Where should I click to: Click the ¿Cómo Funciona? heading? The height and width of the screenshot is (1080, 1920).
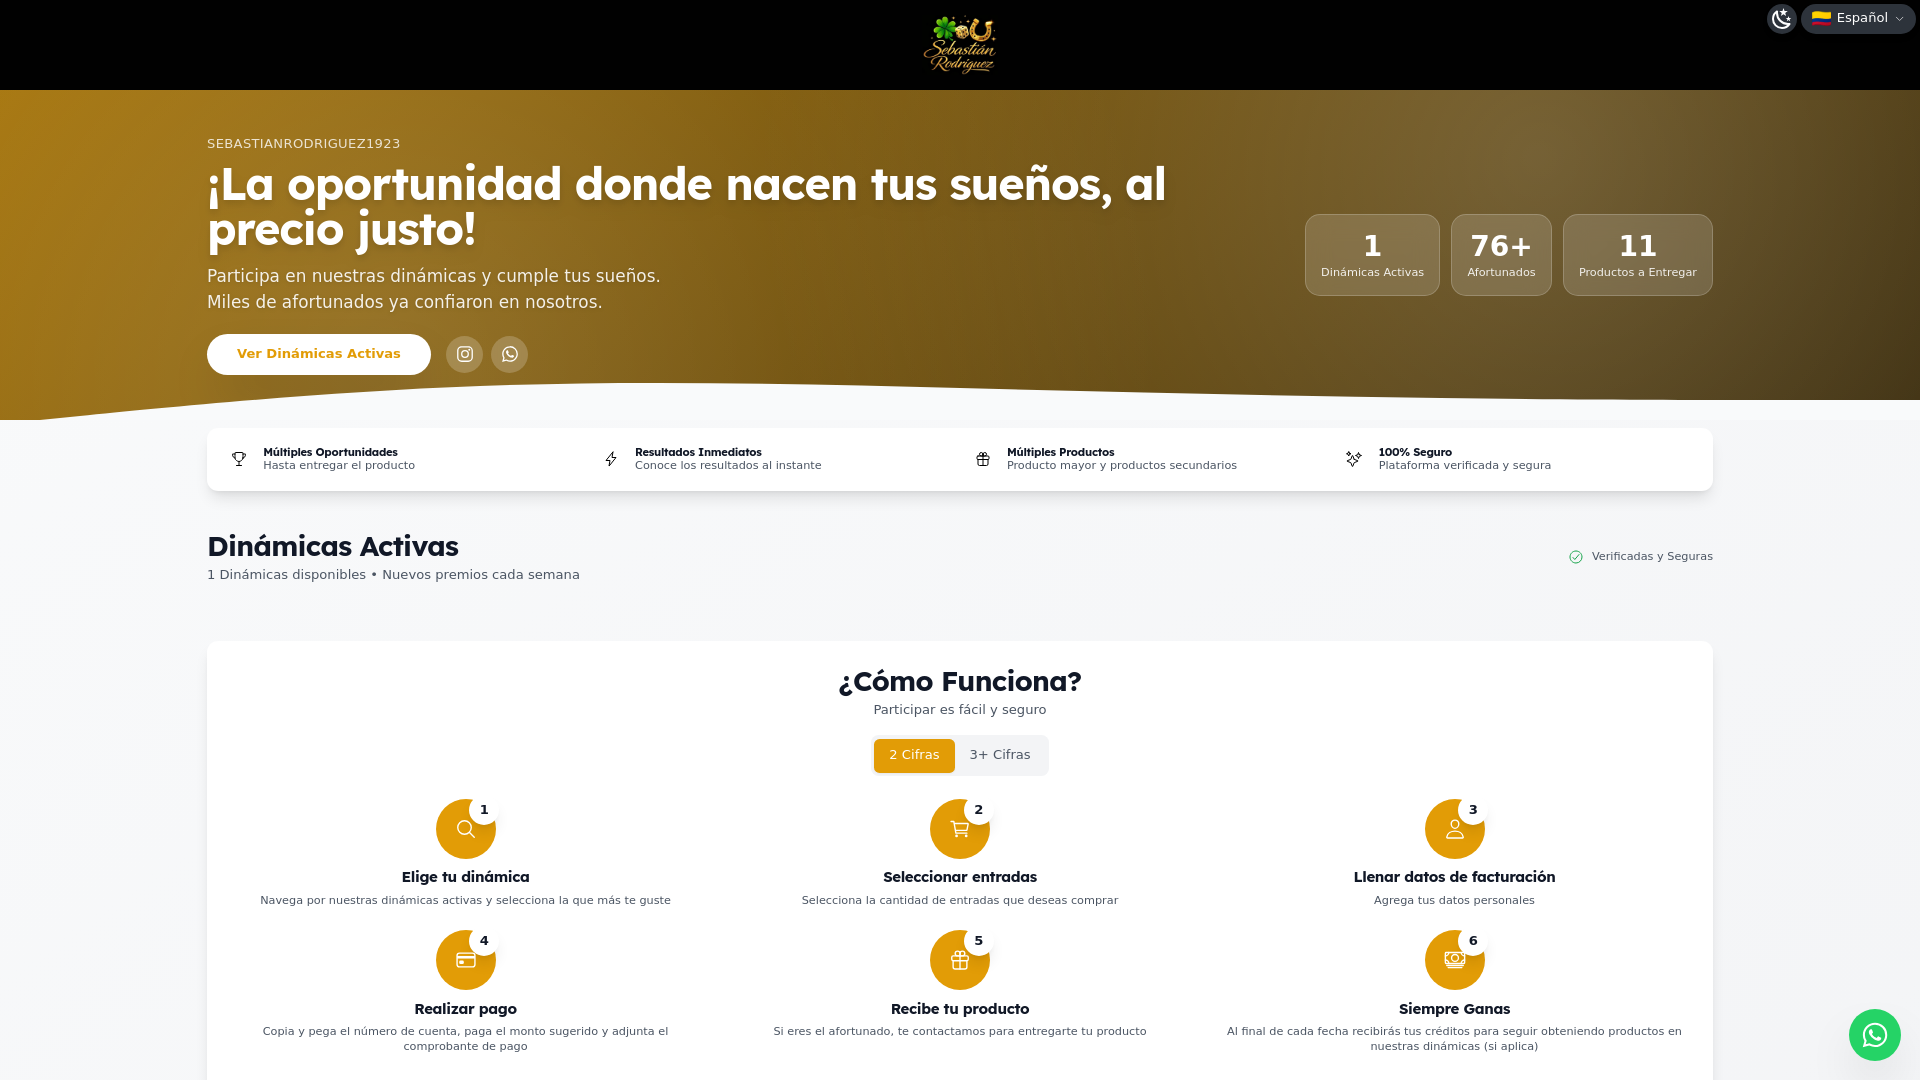tap(960, 682)
